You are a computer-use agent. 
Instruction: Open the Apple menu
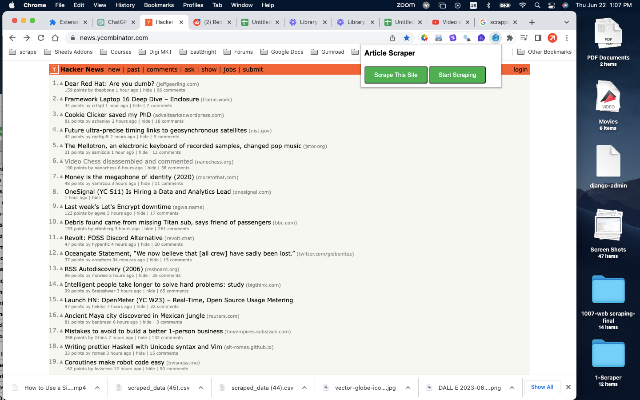click(11, 5)
